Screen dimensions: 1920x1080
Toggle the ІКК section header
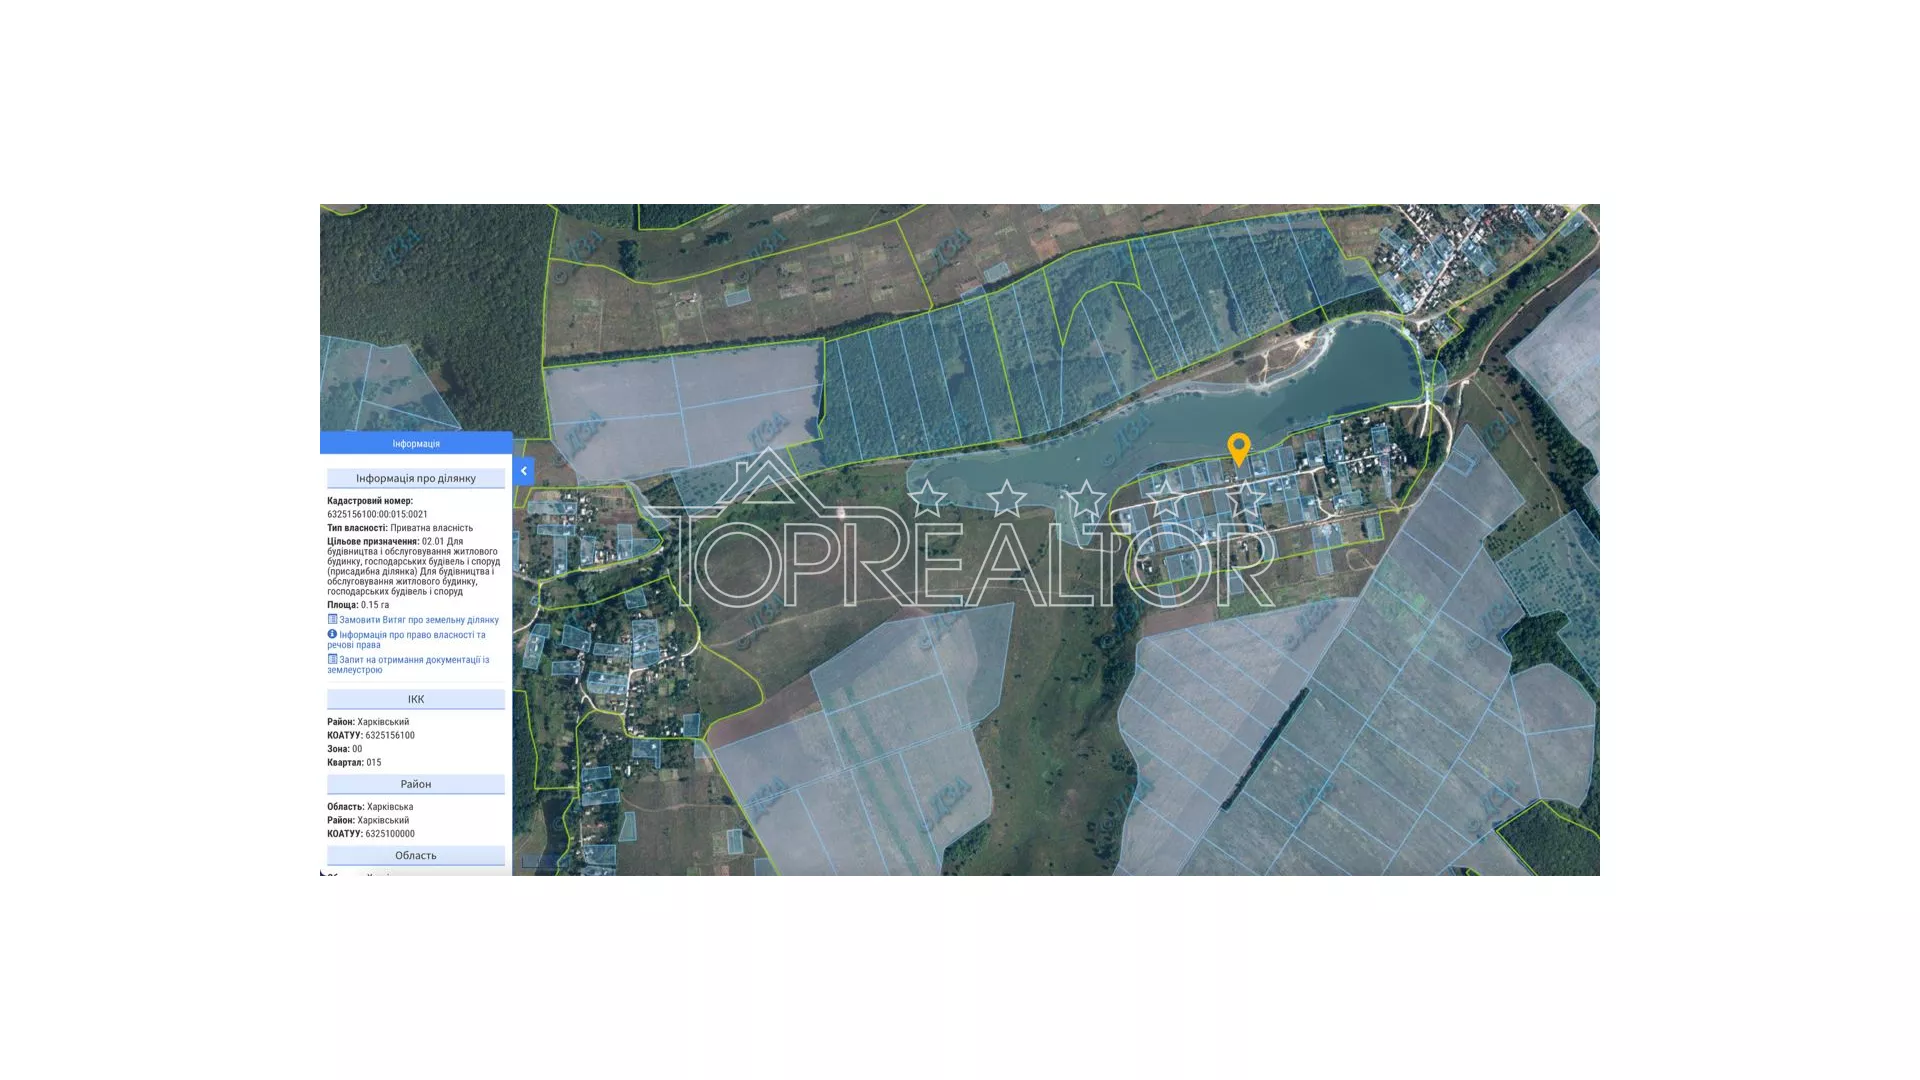click(x=416, y=699)
